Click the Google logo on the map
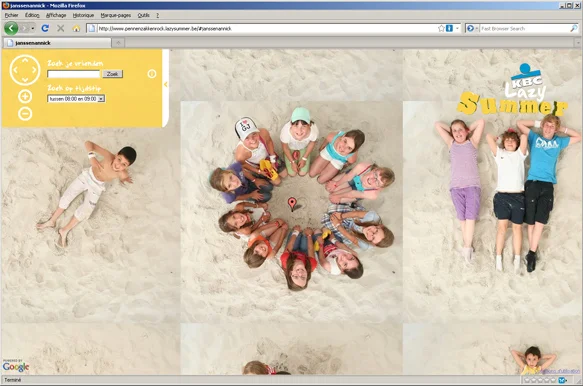 click(x=16, y=367)
